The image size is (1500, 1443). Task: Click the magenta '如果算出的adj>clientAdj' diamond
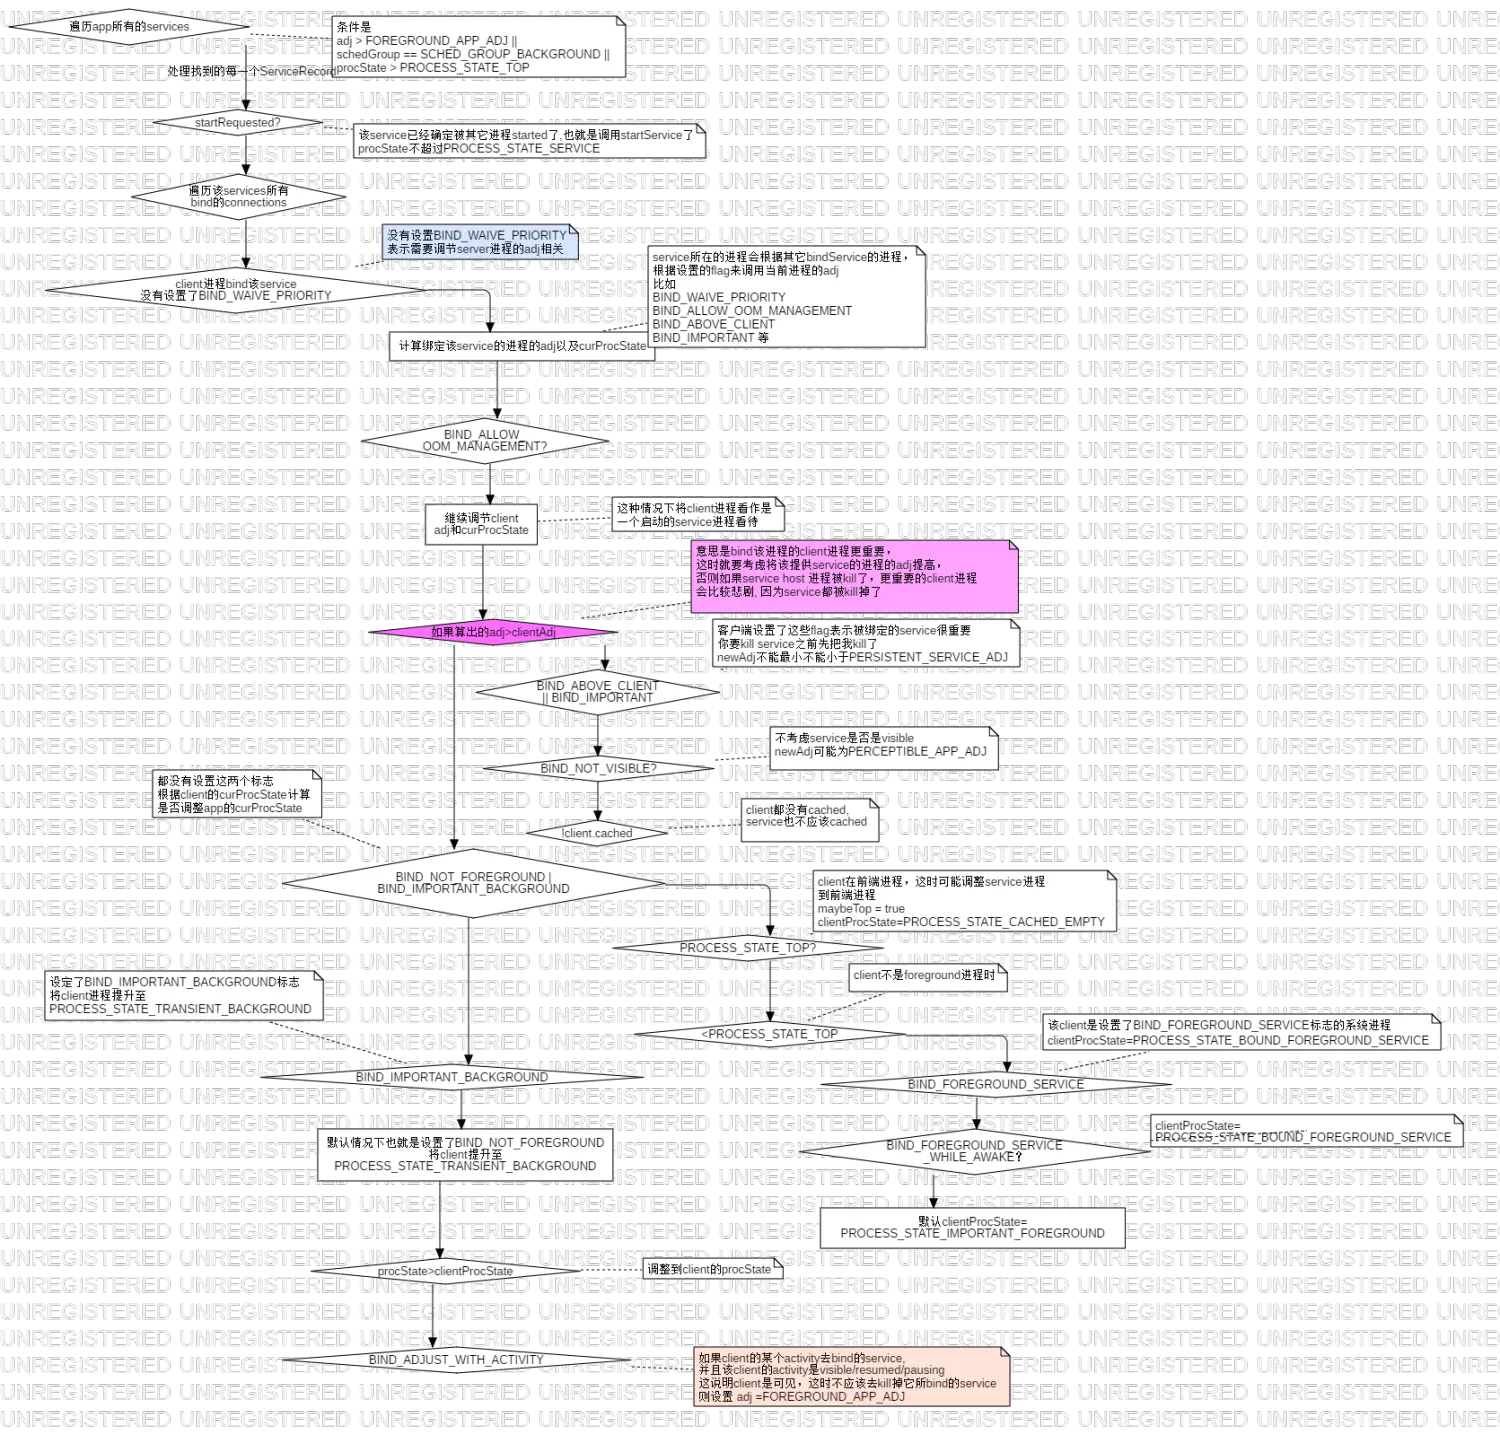(493, 632)
